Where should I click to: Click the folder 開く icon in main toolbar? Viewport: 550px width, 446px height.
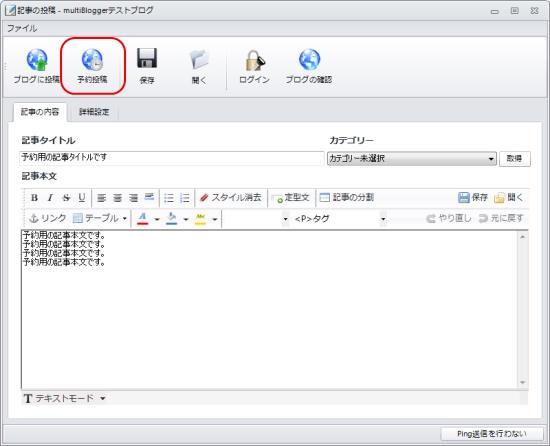pos(199,59)
